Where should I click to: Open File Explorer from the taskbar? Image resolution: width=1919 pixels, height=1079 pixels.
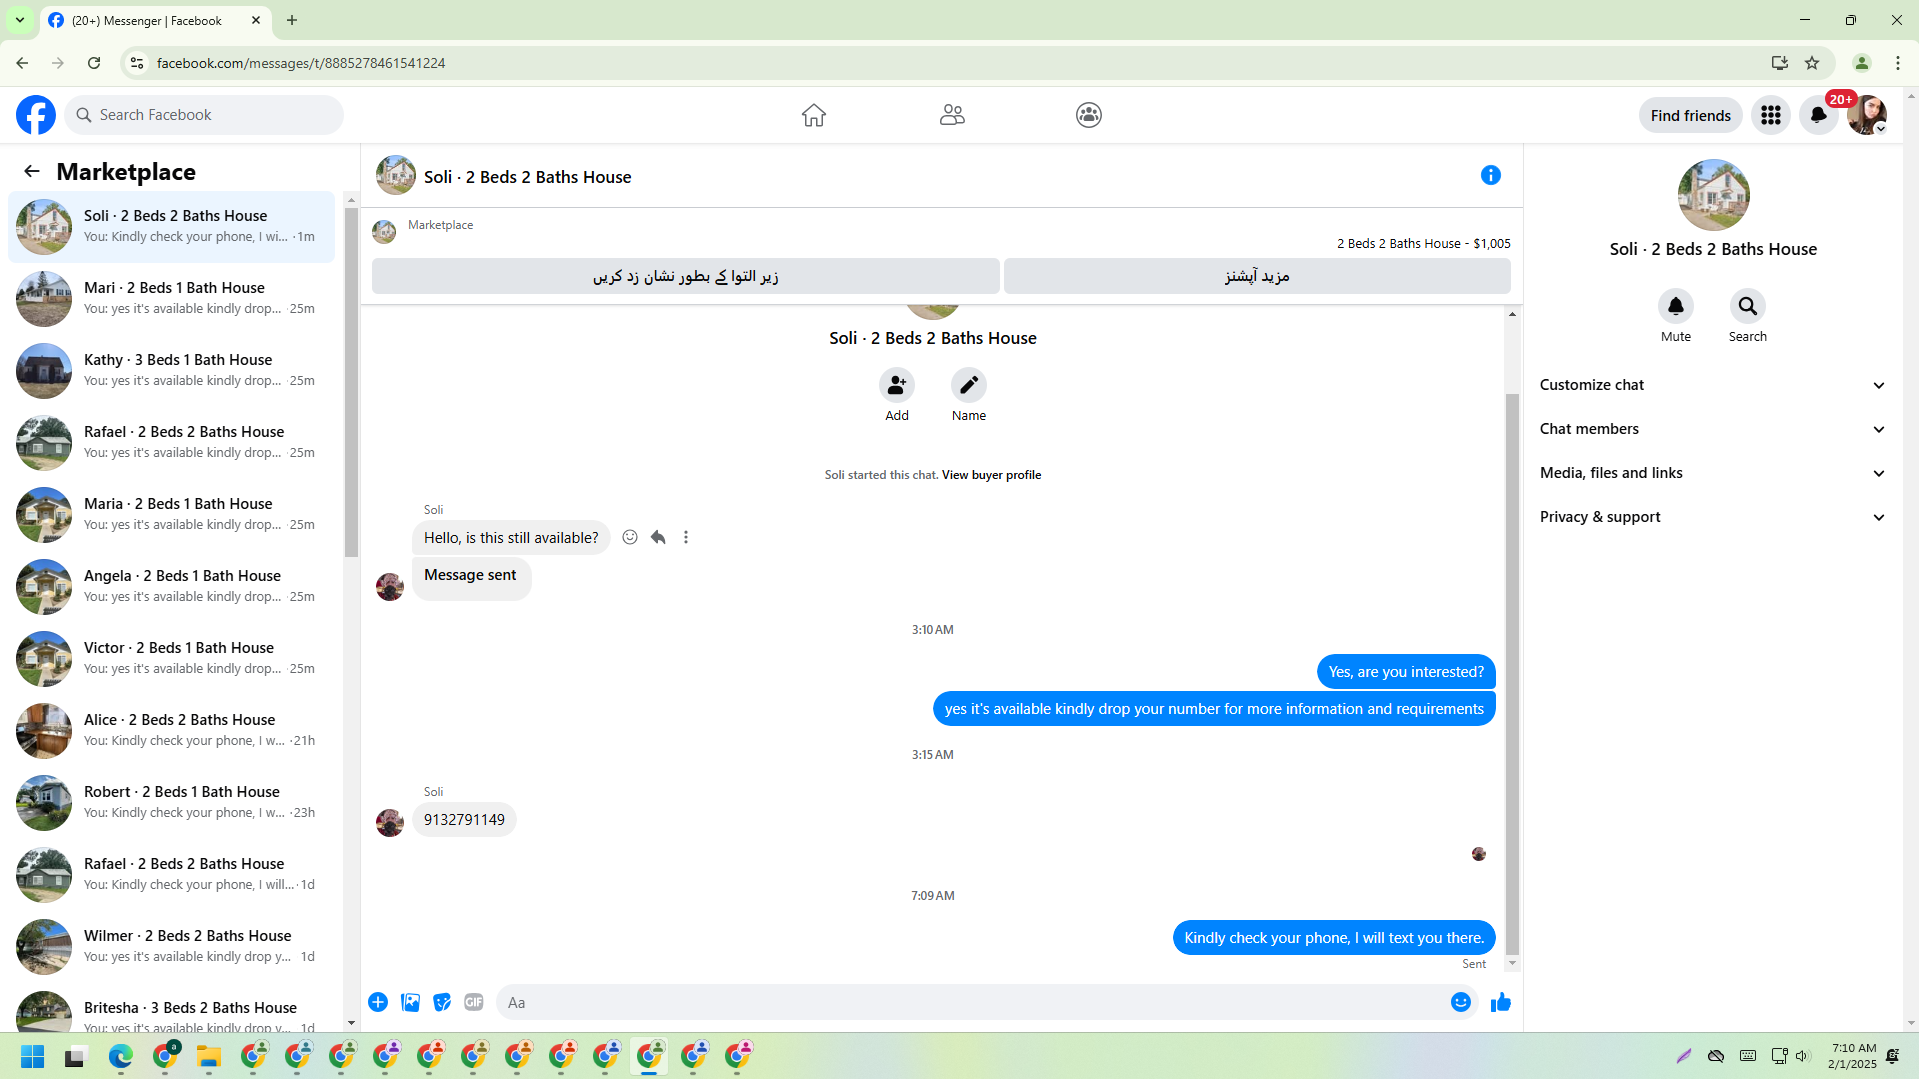click(208, 1056)
